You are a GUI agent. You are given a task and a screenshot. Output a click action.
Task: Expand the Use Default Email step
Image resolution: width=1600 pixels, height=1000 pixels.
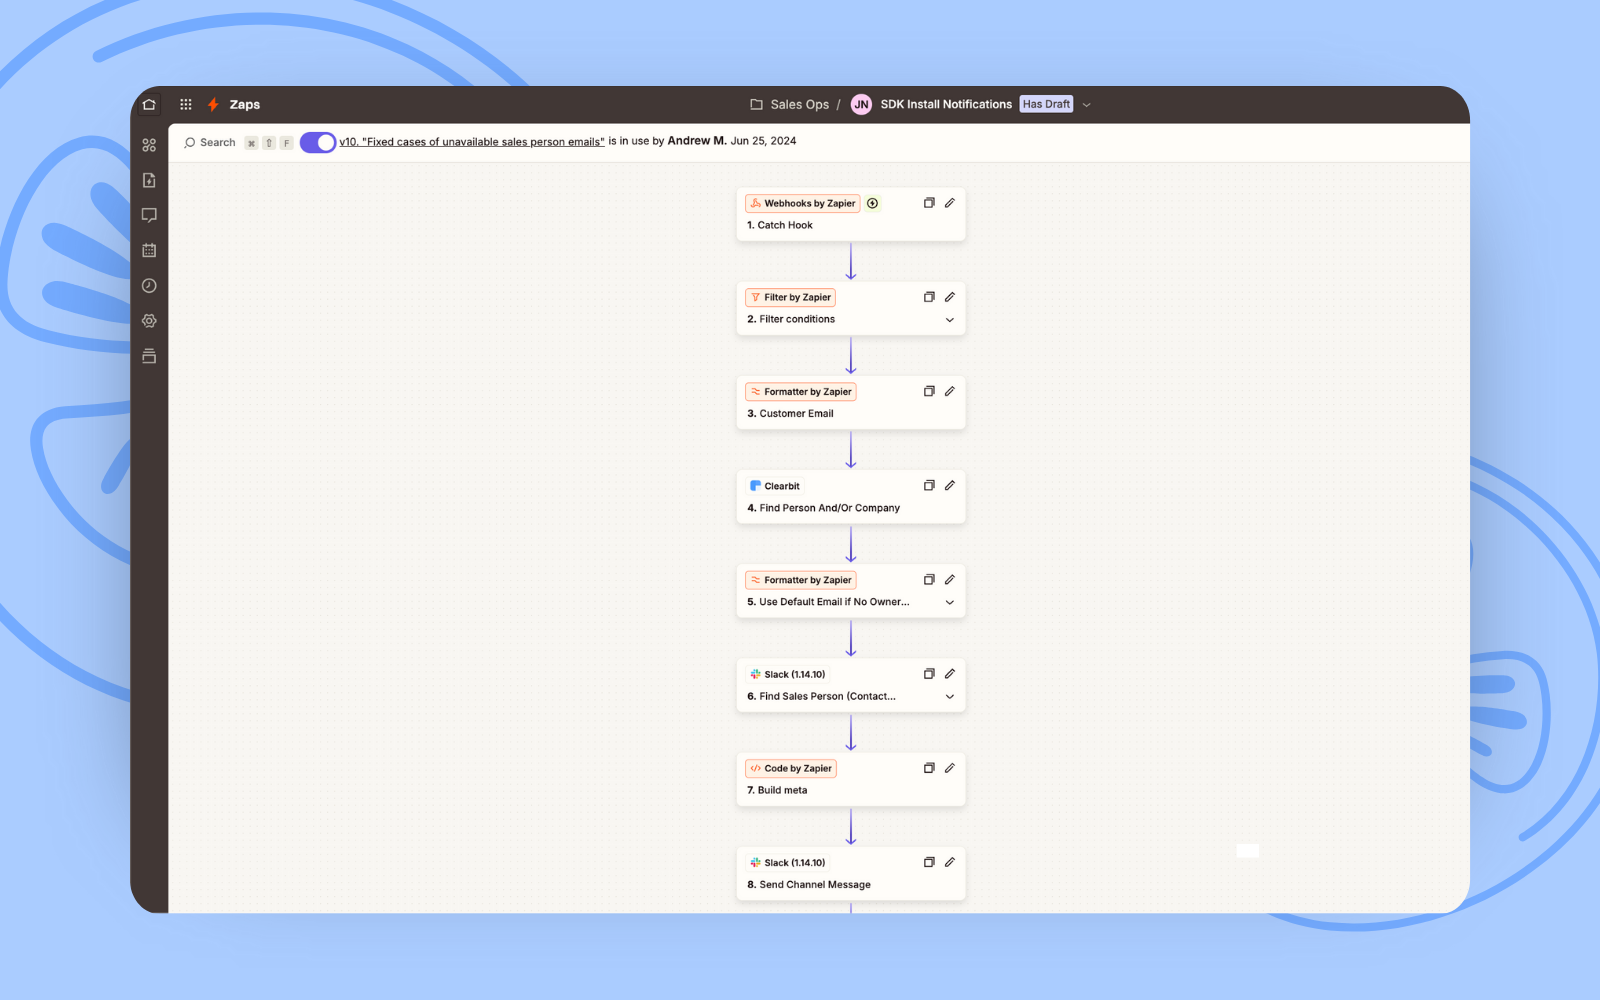point(950,602)
